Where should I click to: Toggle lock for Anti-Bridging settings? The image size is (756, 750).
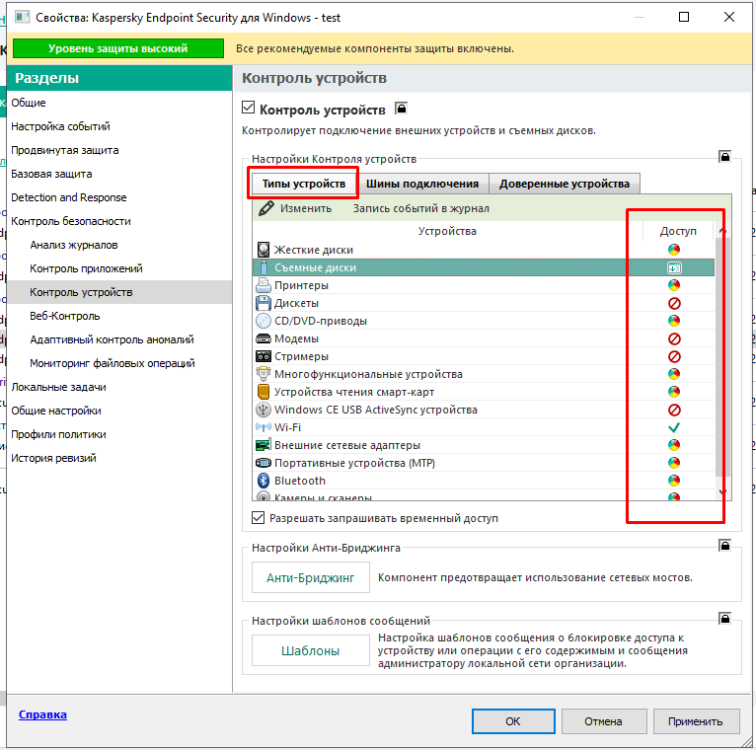coord(725,545)
